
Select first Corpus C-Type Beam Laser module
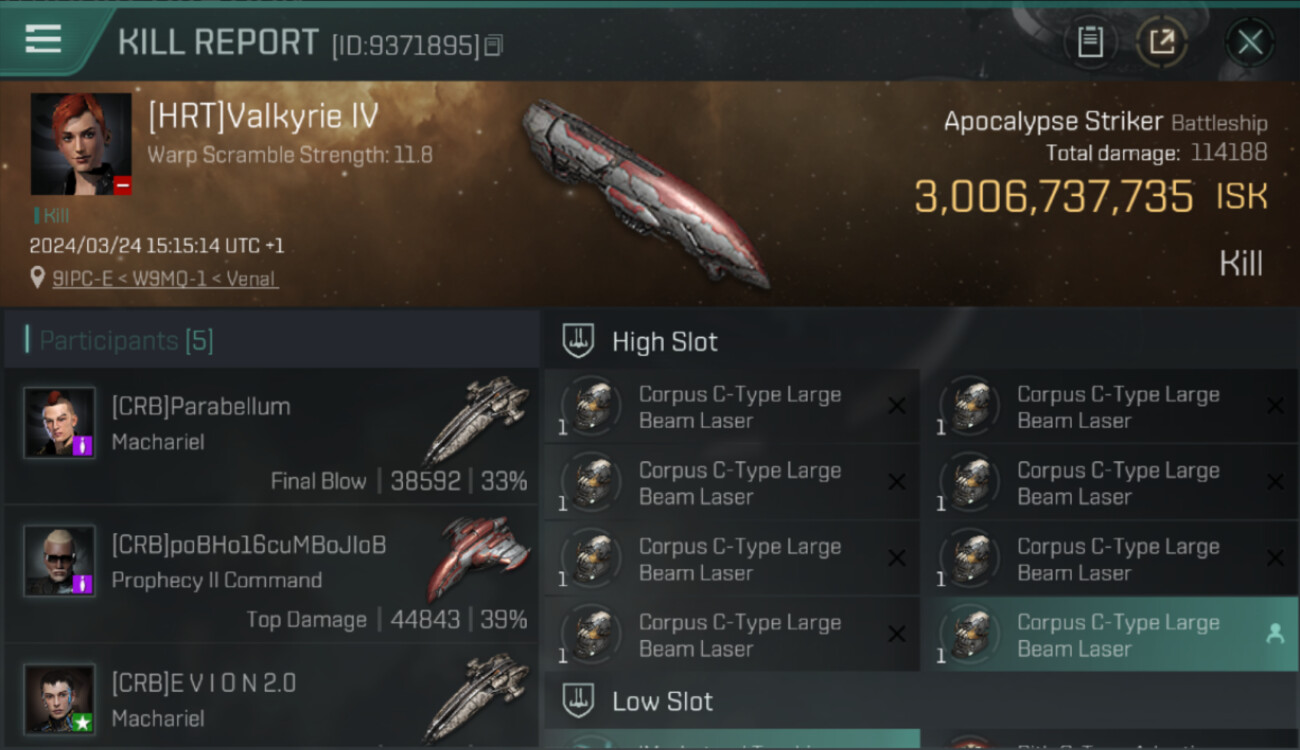pyautogui.click(x=732, y=407)
